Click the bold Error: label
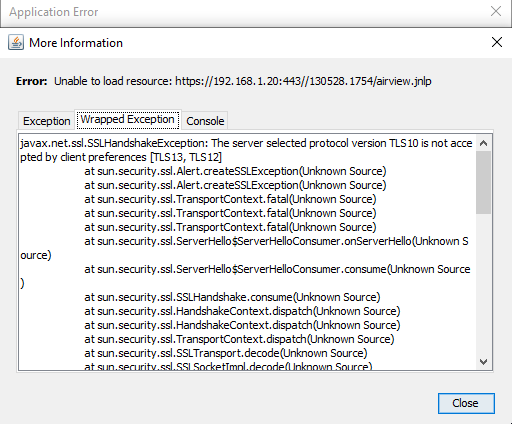 tap(32, 81)
